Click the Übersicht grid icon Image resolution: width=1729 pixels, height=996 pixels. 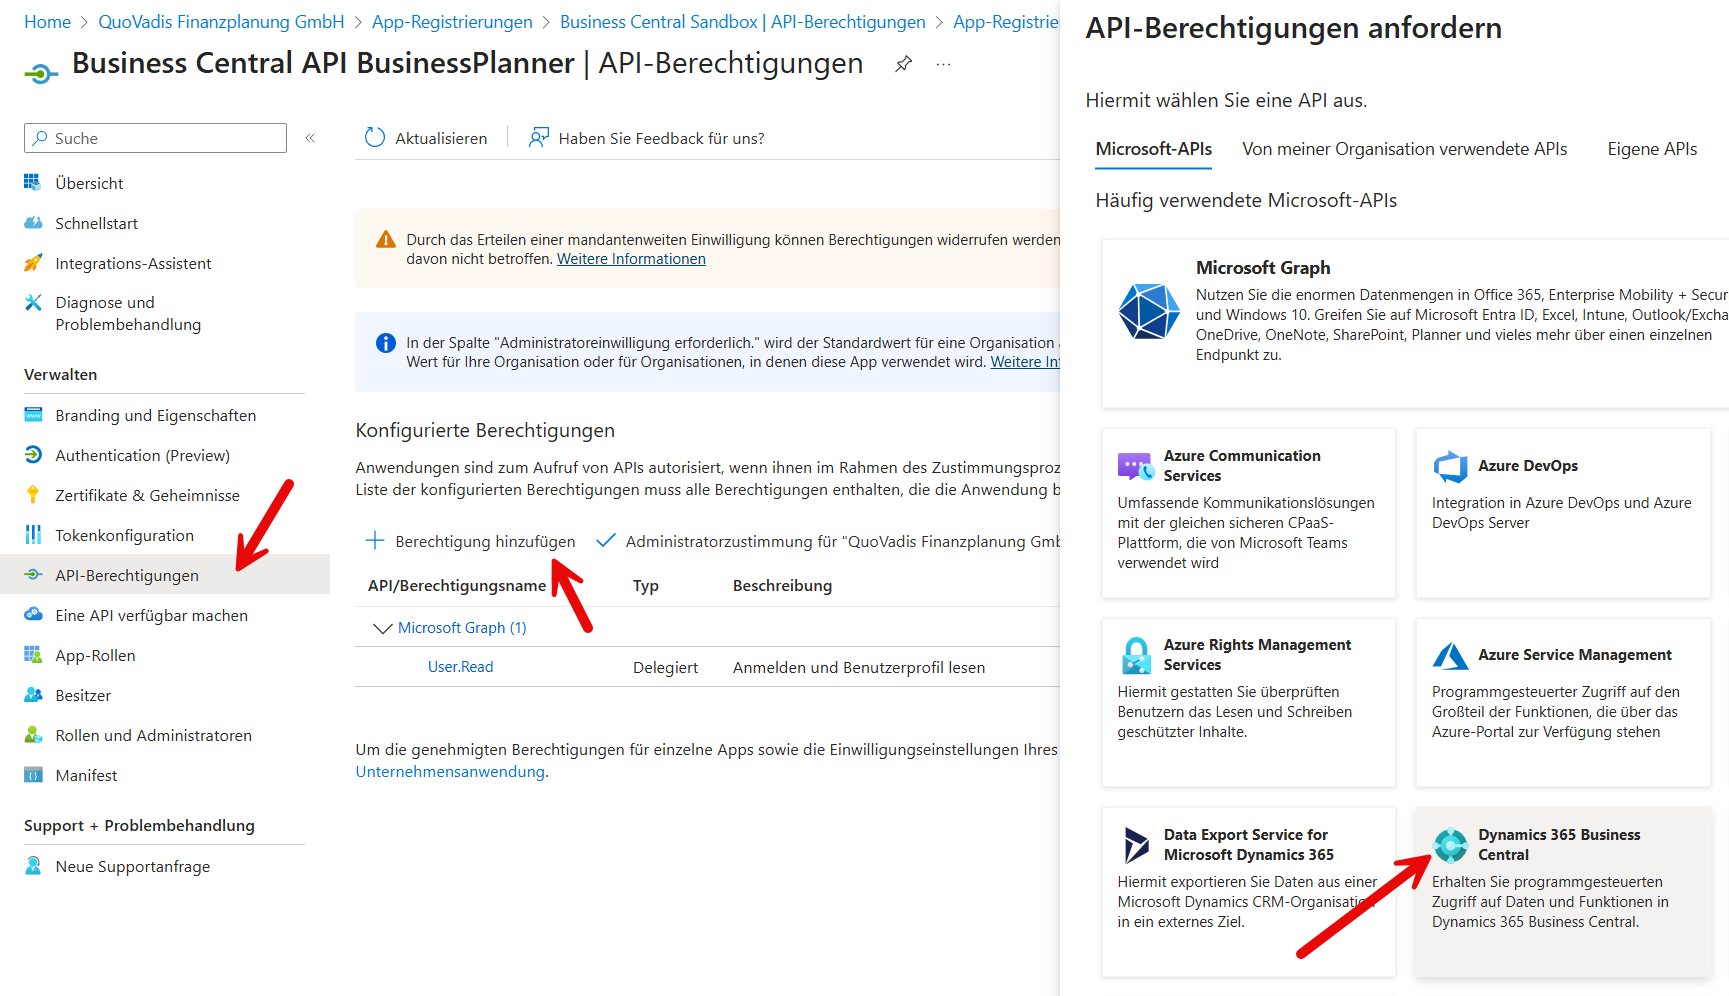[33, 183]
